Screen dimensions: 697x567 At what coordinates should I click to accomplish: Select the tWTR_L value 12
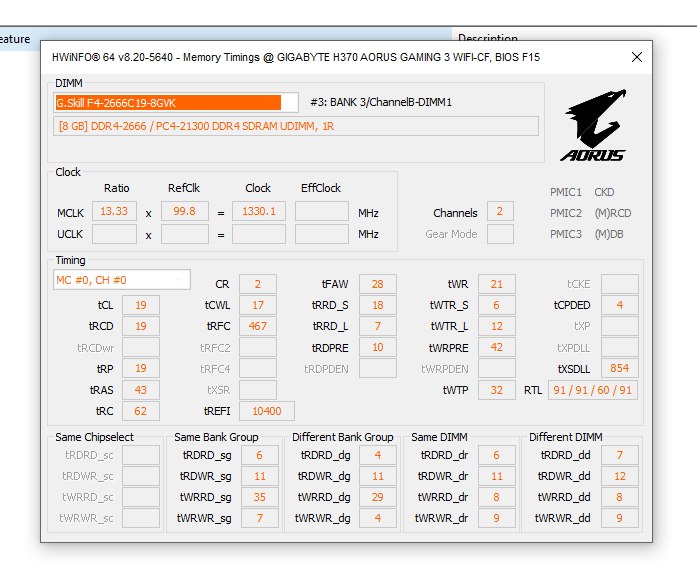(497, 326)
